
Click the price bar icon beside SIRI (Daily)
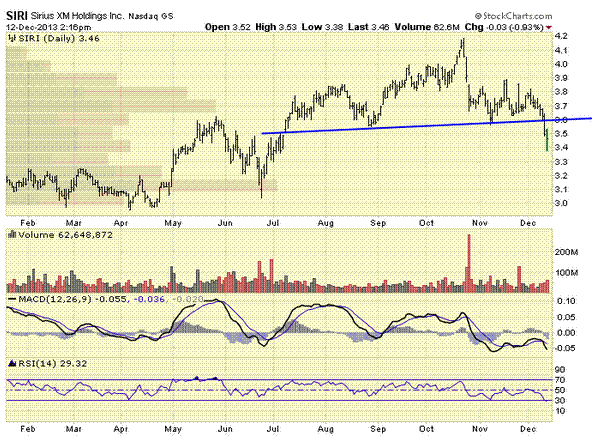tap(12, 38)
